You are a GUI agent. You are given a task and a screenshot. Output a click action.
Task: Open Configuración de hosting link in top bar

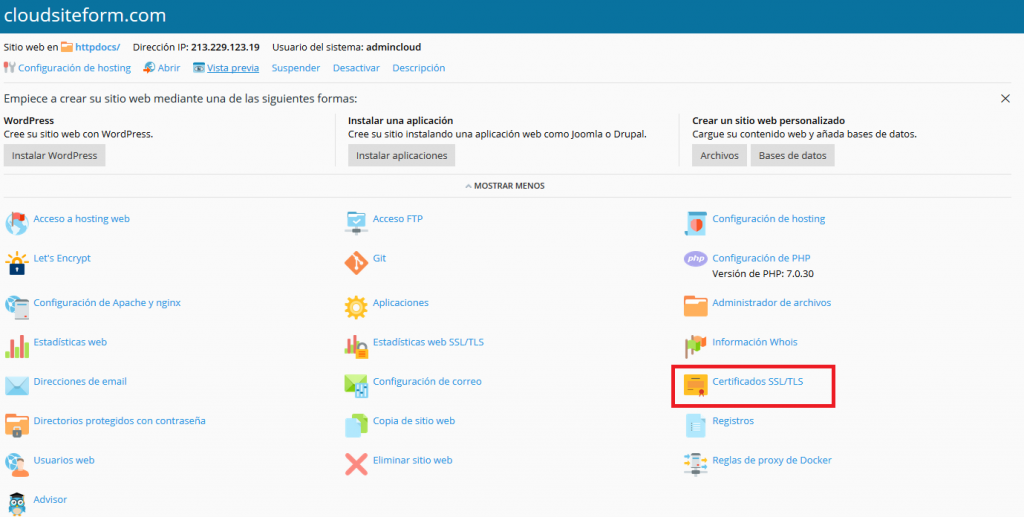pos(74,68)
